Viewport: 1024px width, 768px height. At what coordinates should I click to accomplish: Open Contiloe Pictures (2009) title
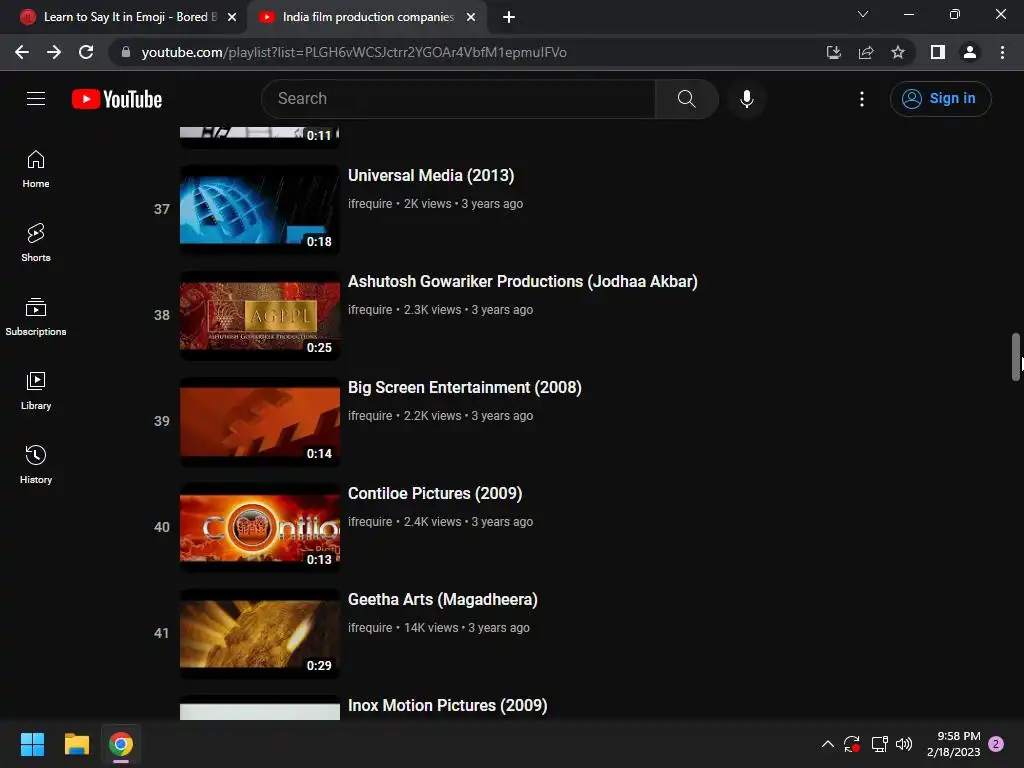pos(435,493)
